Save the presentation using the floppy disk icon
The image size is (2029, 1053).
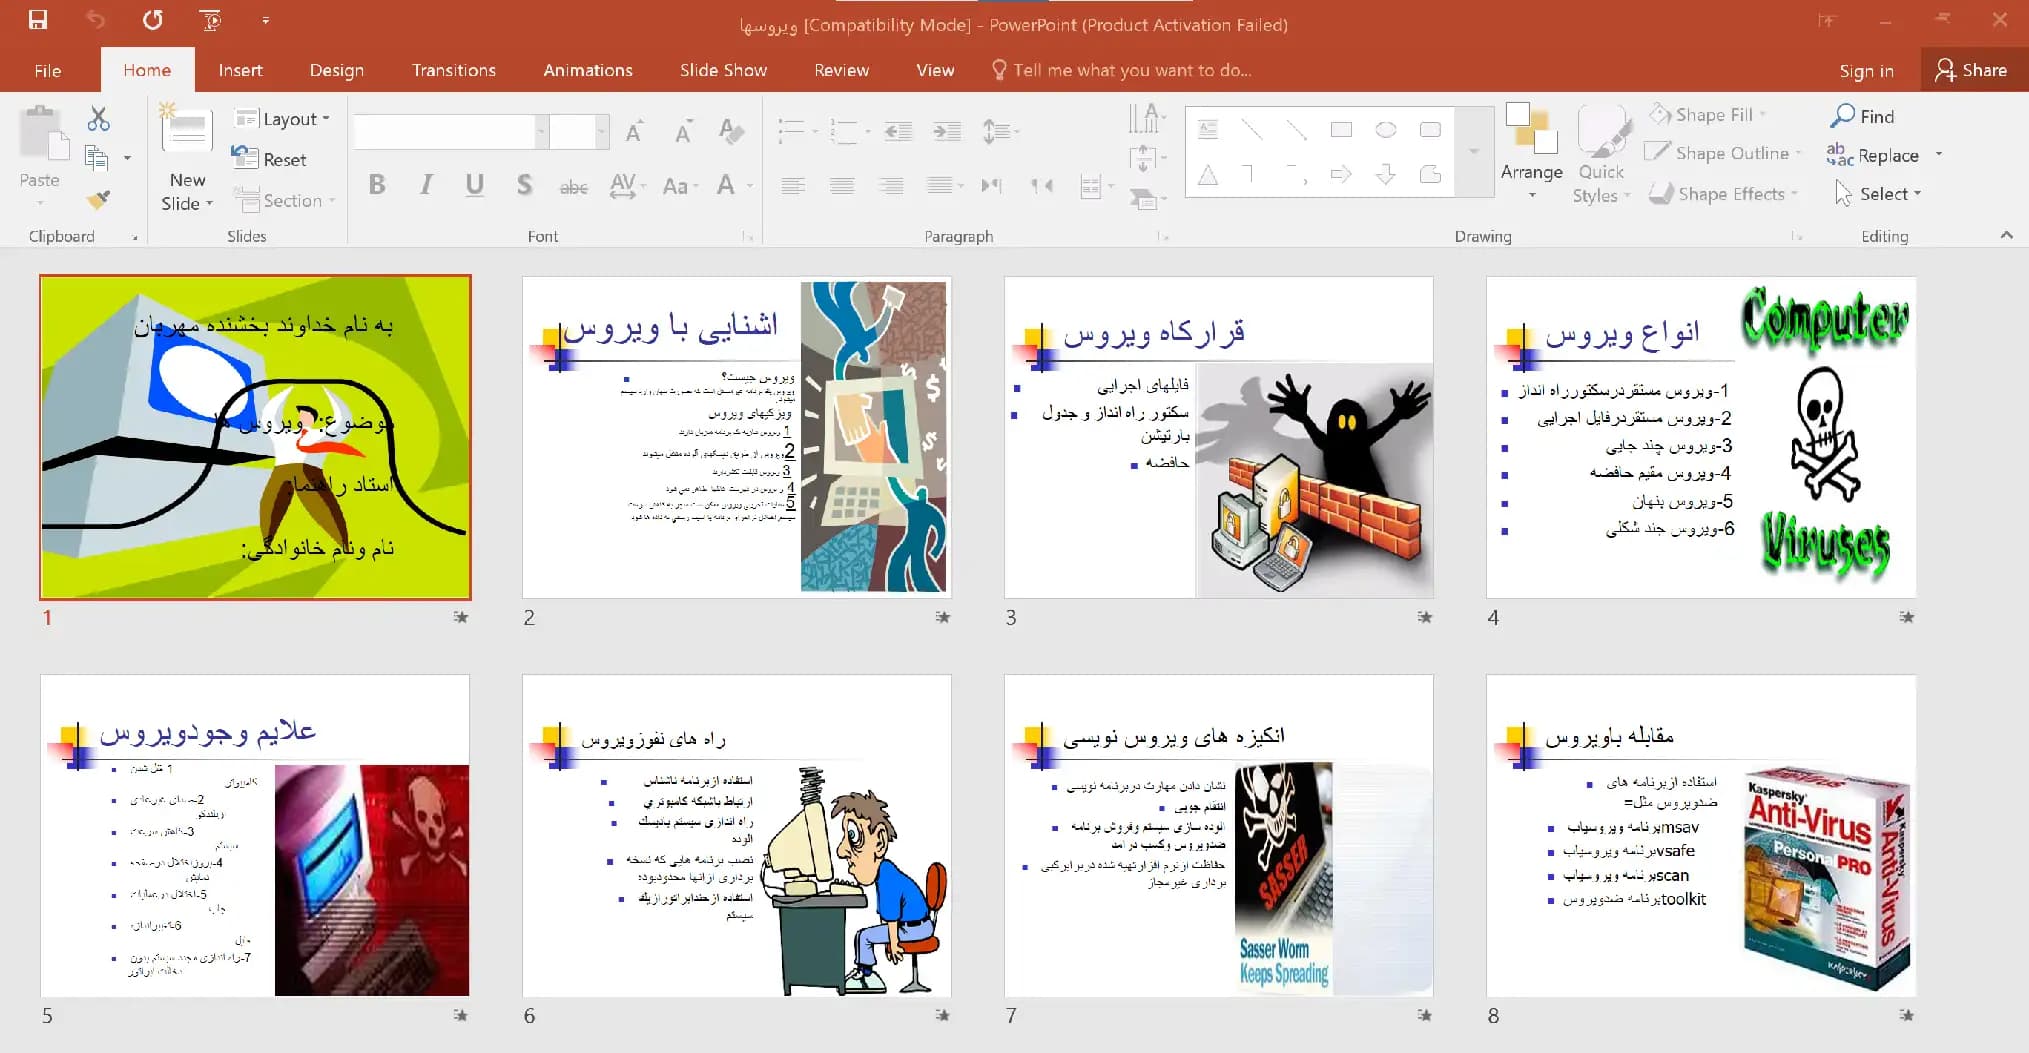coord(38,20)
